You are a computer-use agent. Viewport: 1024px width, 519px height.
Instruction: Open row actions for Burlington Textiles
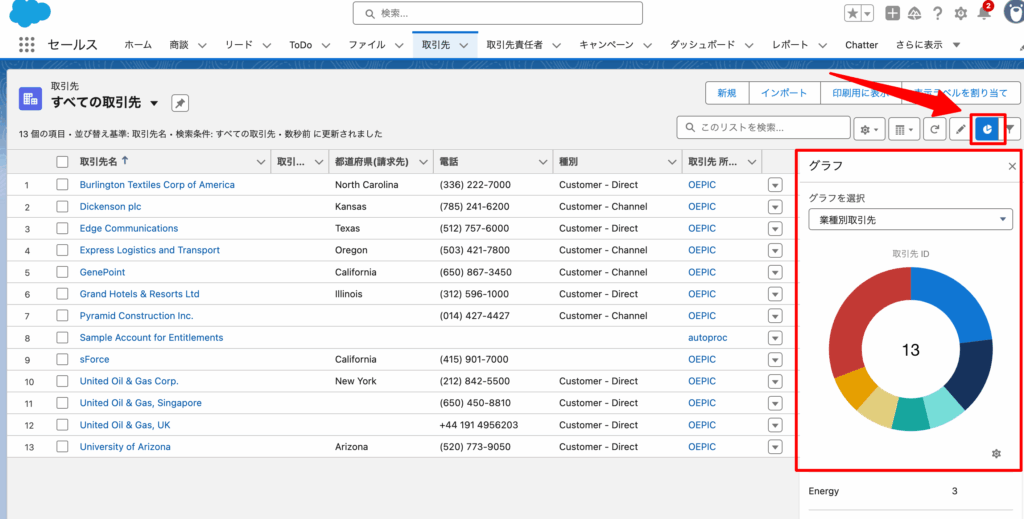point(775,185)
